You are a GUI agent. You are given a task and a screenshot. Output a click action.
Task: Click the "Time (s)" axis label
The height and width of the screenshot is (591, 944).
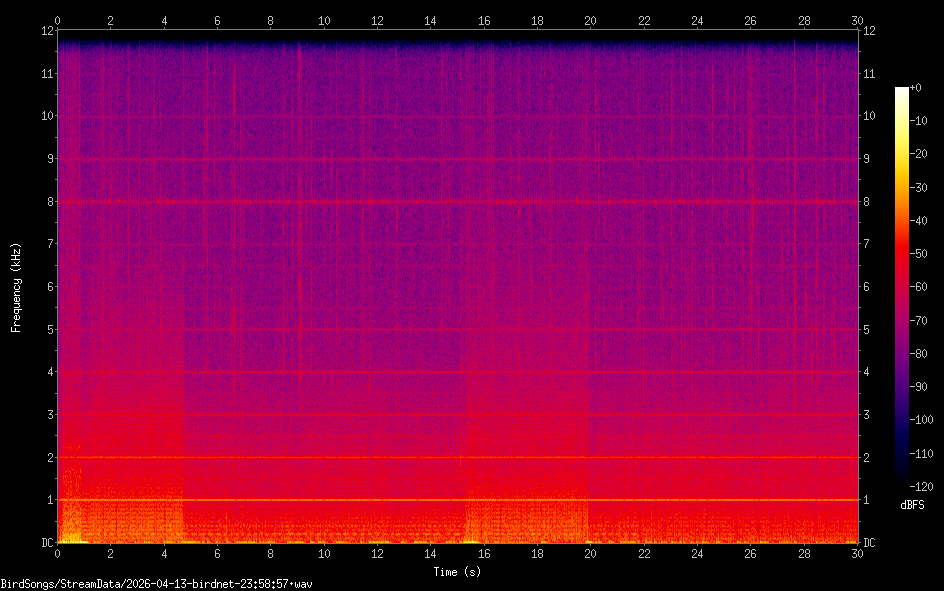[x=457, y=572]
